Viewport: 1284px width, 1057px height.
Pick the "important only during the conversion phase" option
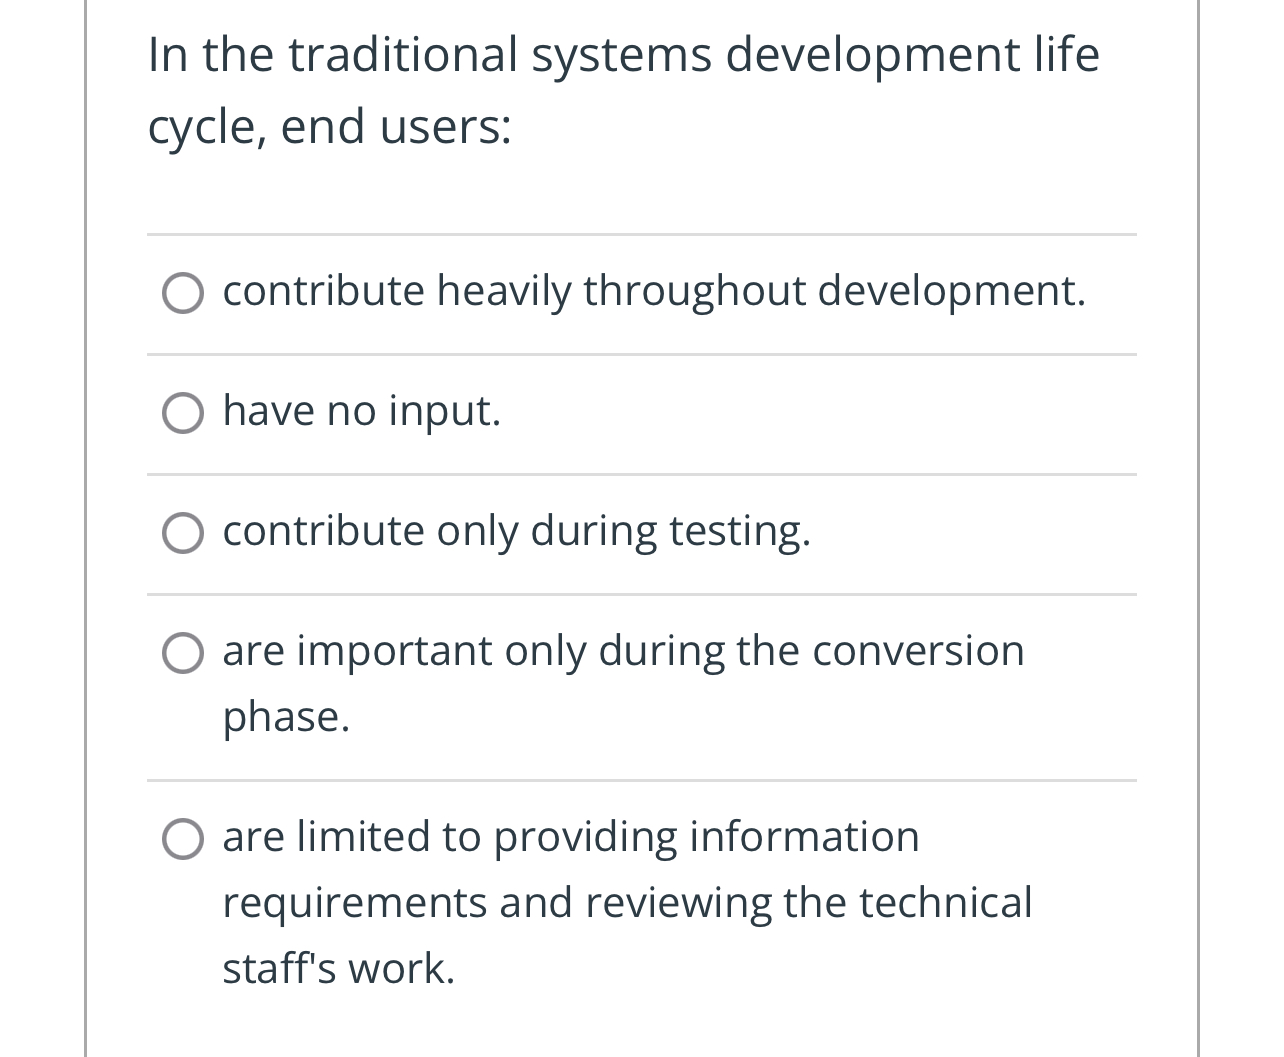(x=183, y=653)
